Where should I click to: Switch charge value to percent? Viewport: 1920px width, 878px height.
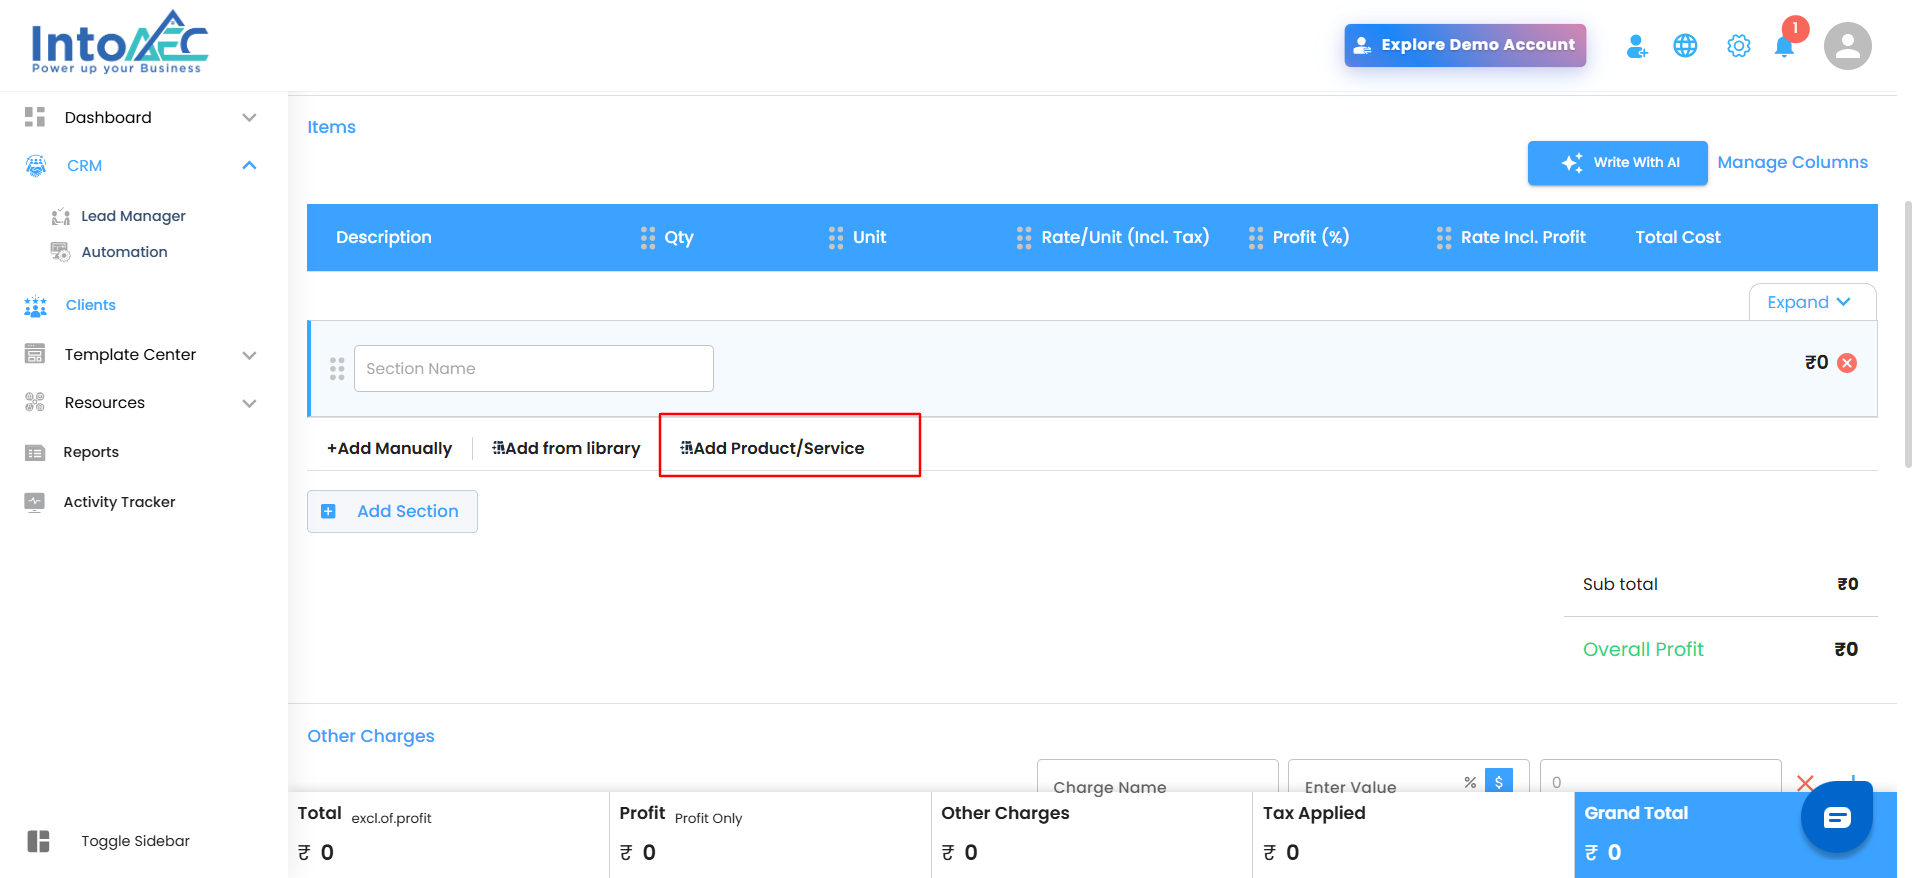1470,782
